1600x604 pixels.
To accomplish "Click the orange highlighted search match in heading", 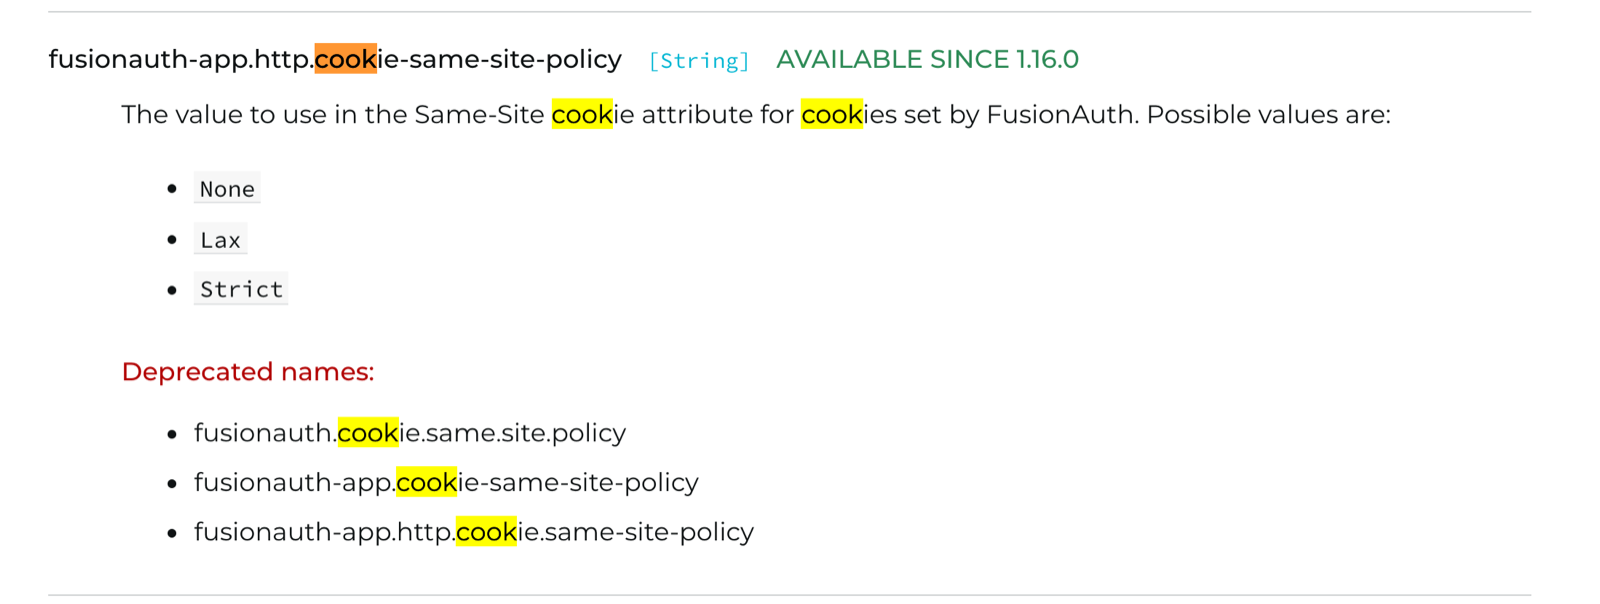I will tap(345, 59).
